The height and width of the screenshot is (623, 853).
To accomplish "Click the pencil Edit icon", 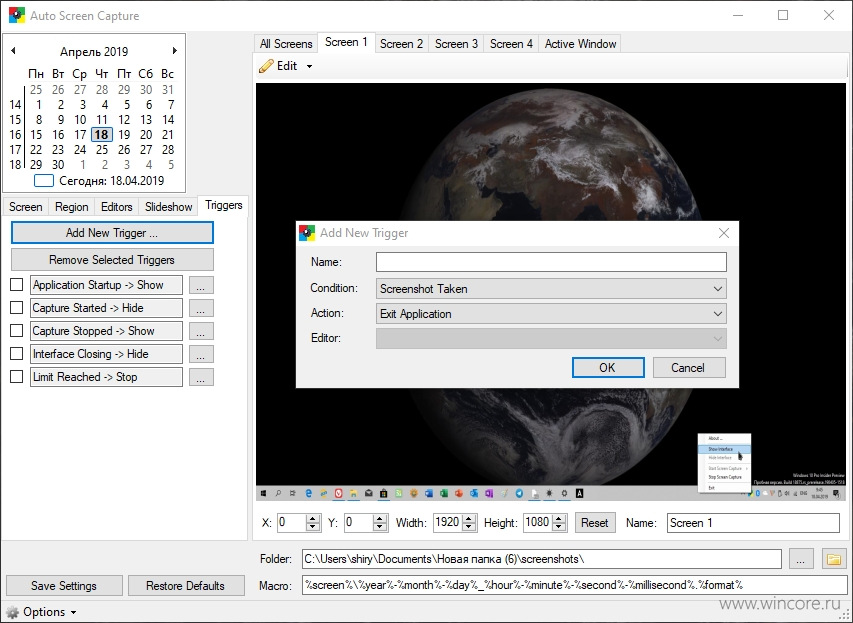I will point(266,66).
